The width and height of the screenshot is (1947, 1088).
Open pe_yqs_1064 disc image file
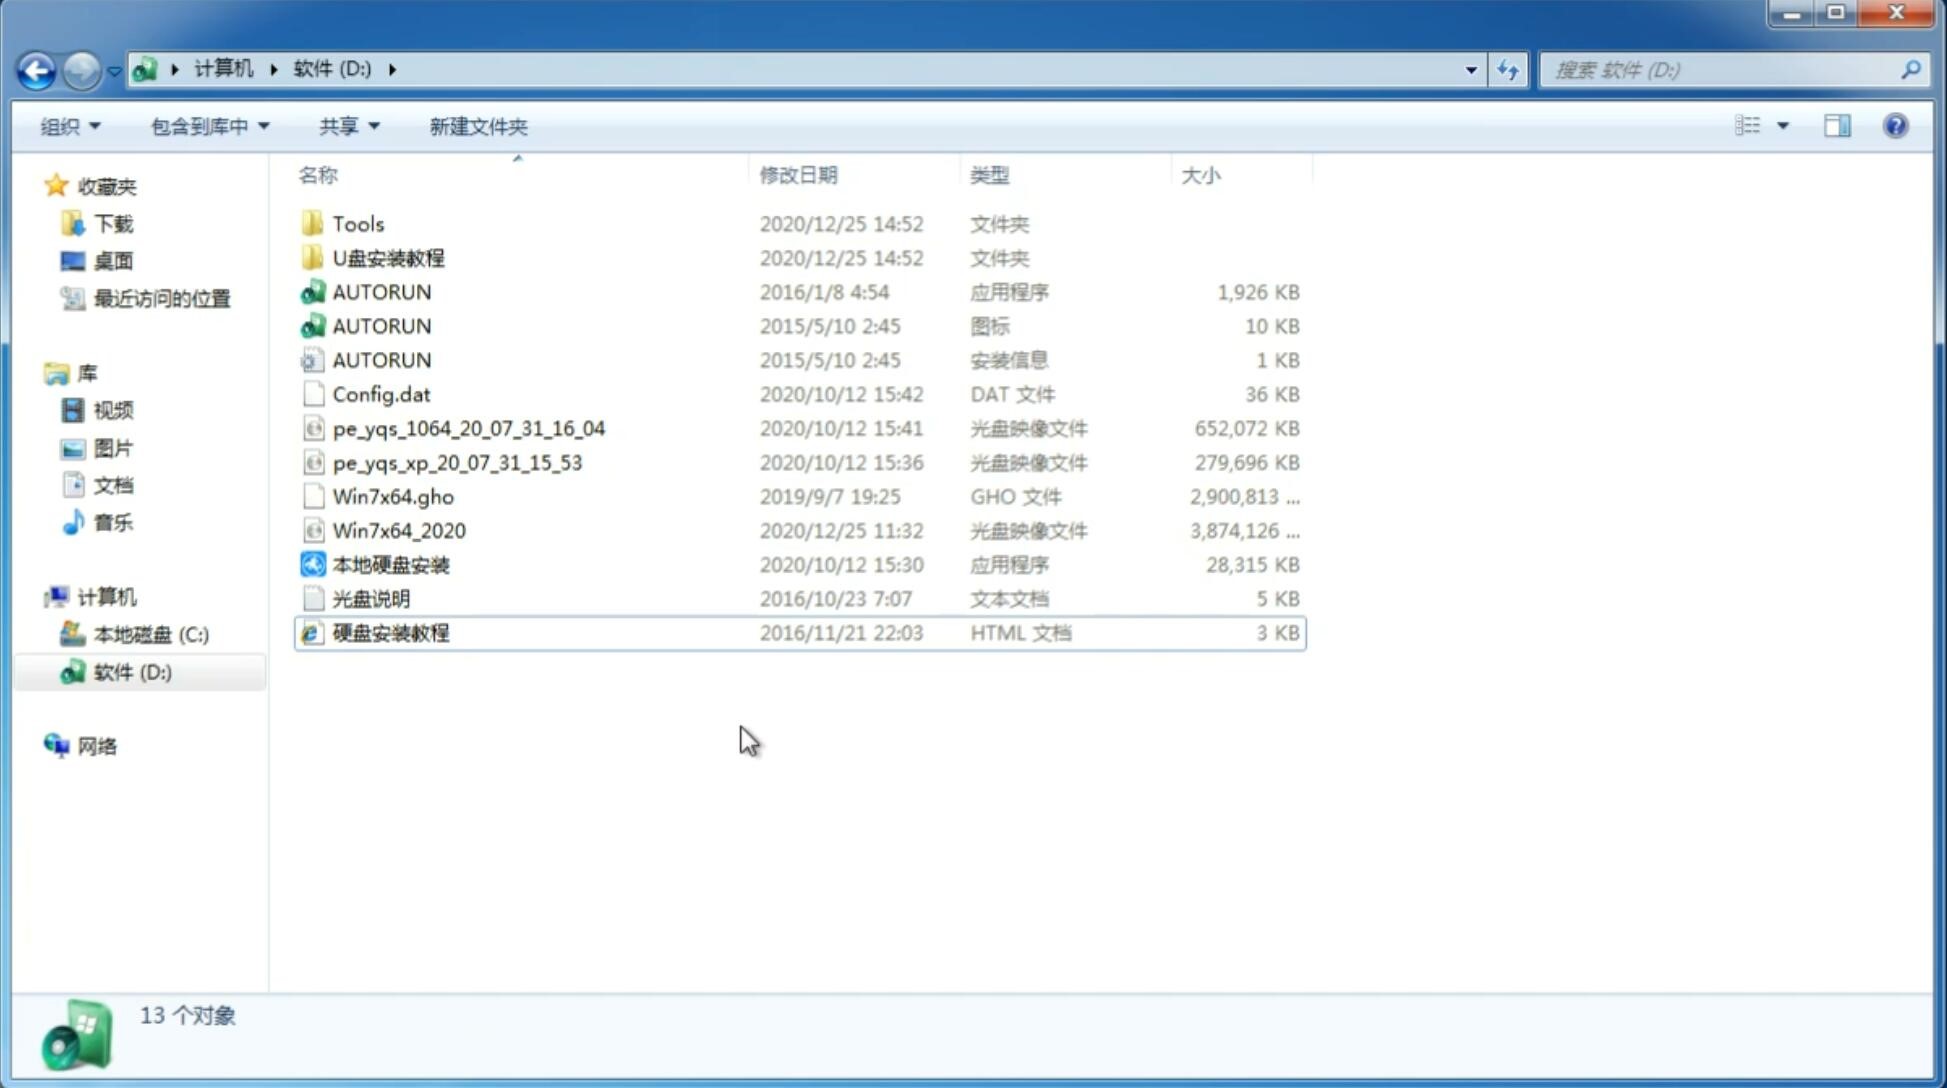(468, 428)
